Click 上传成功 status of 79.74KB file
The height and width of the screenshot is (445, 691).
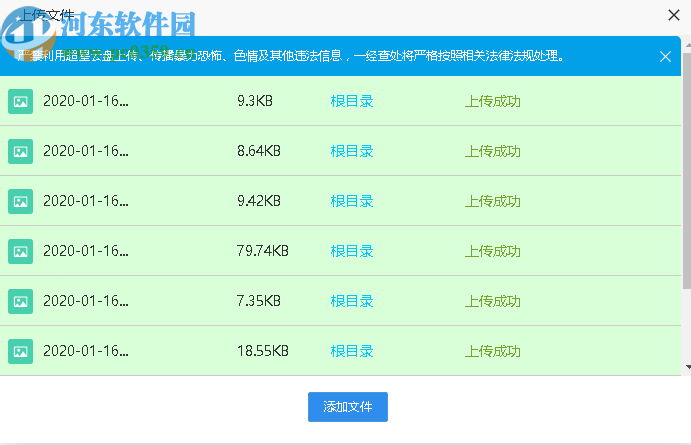coord(493,251)
